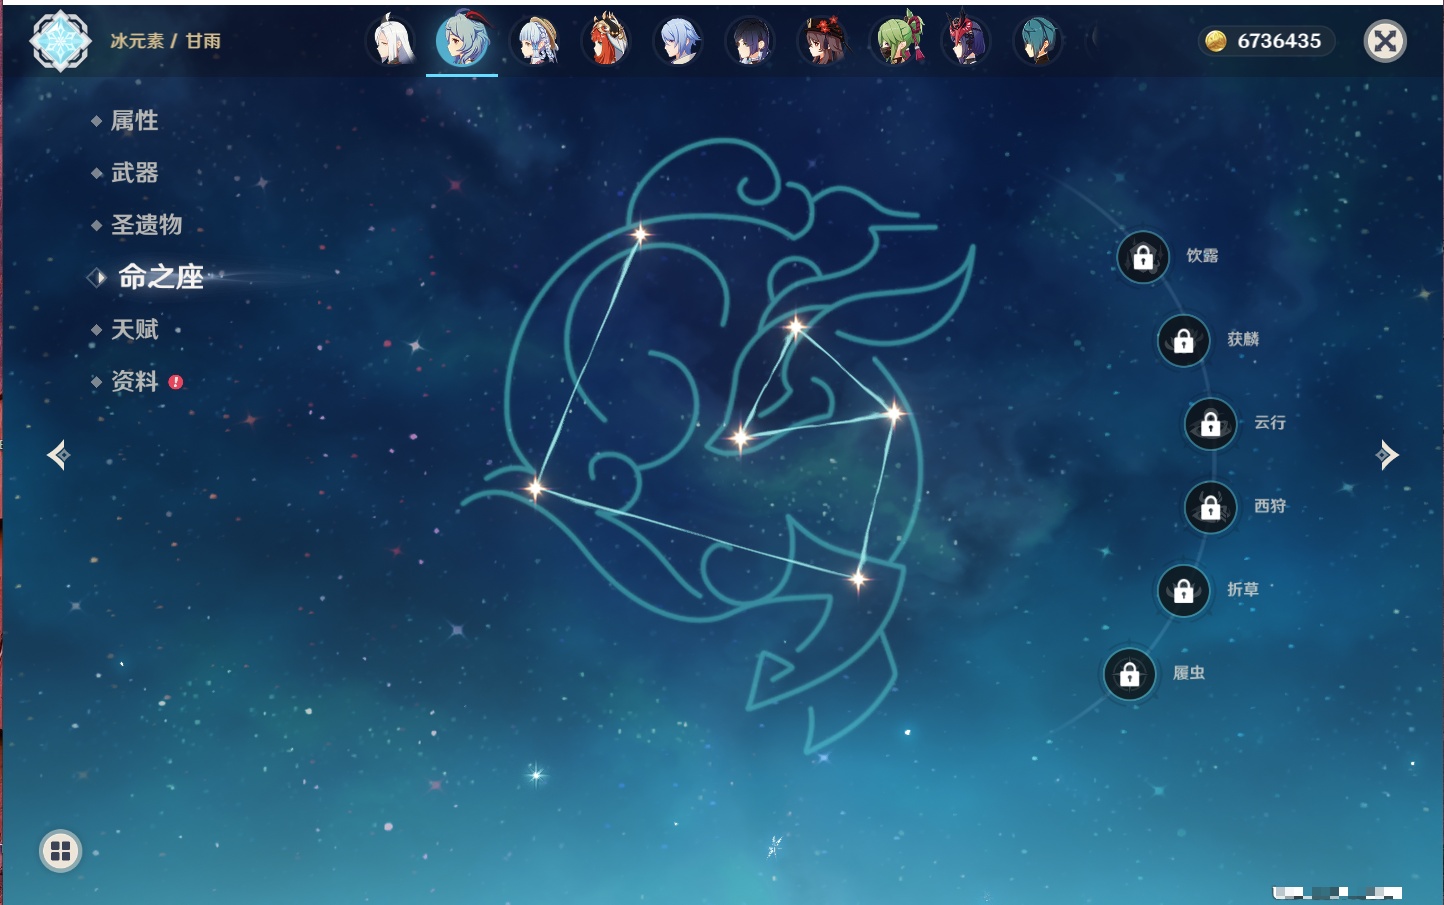Open the locked 获麟 constellation node
The height and width of the screenshot is (905, 1444).
(1183, 341)
